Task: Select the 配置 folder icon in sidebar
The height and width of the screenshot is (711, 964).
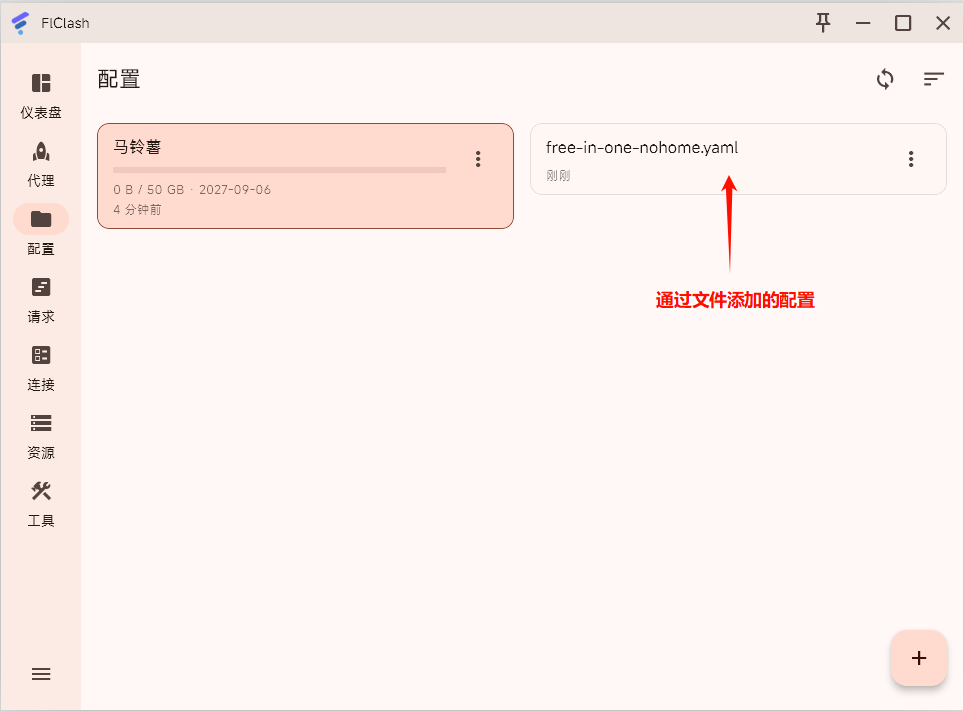Action: click(x=41, y=220)
